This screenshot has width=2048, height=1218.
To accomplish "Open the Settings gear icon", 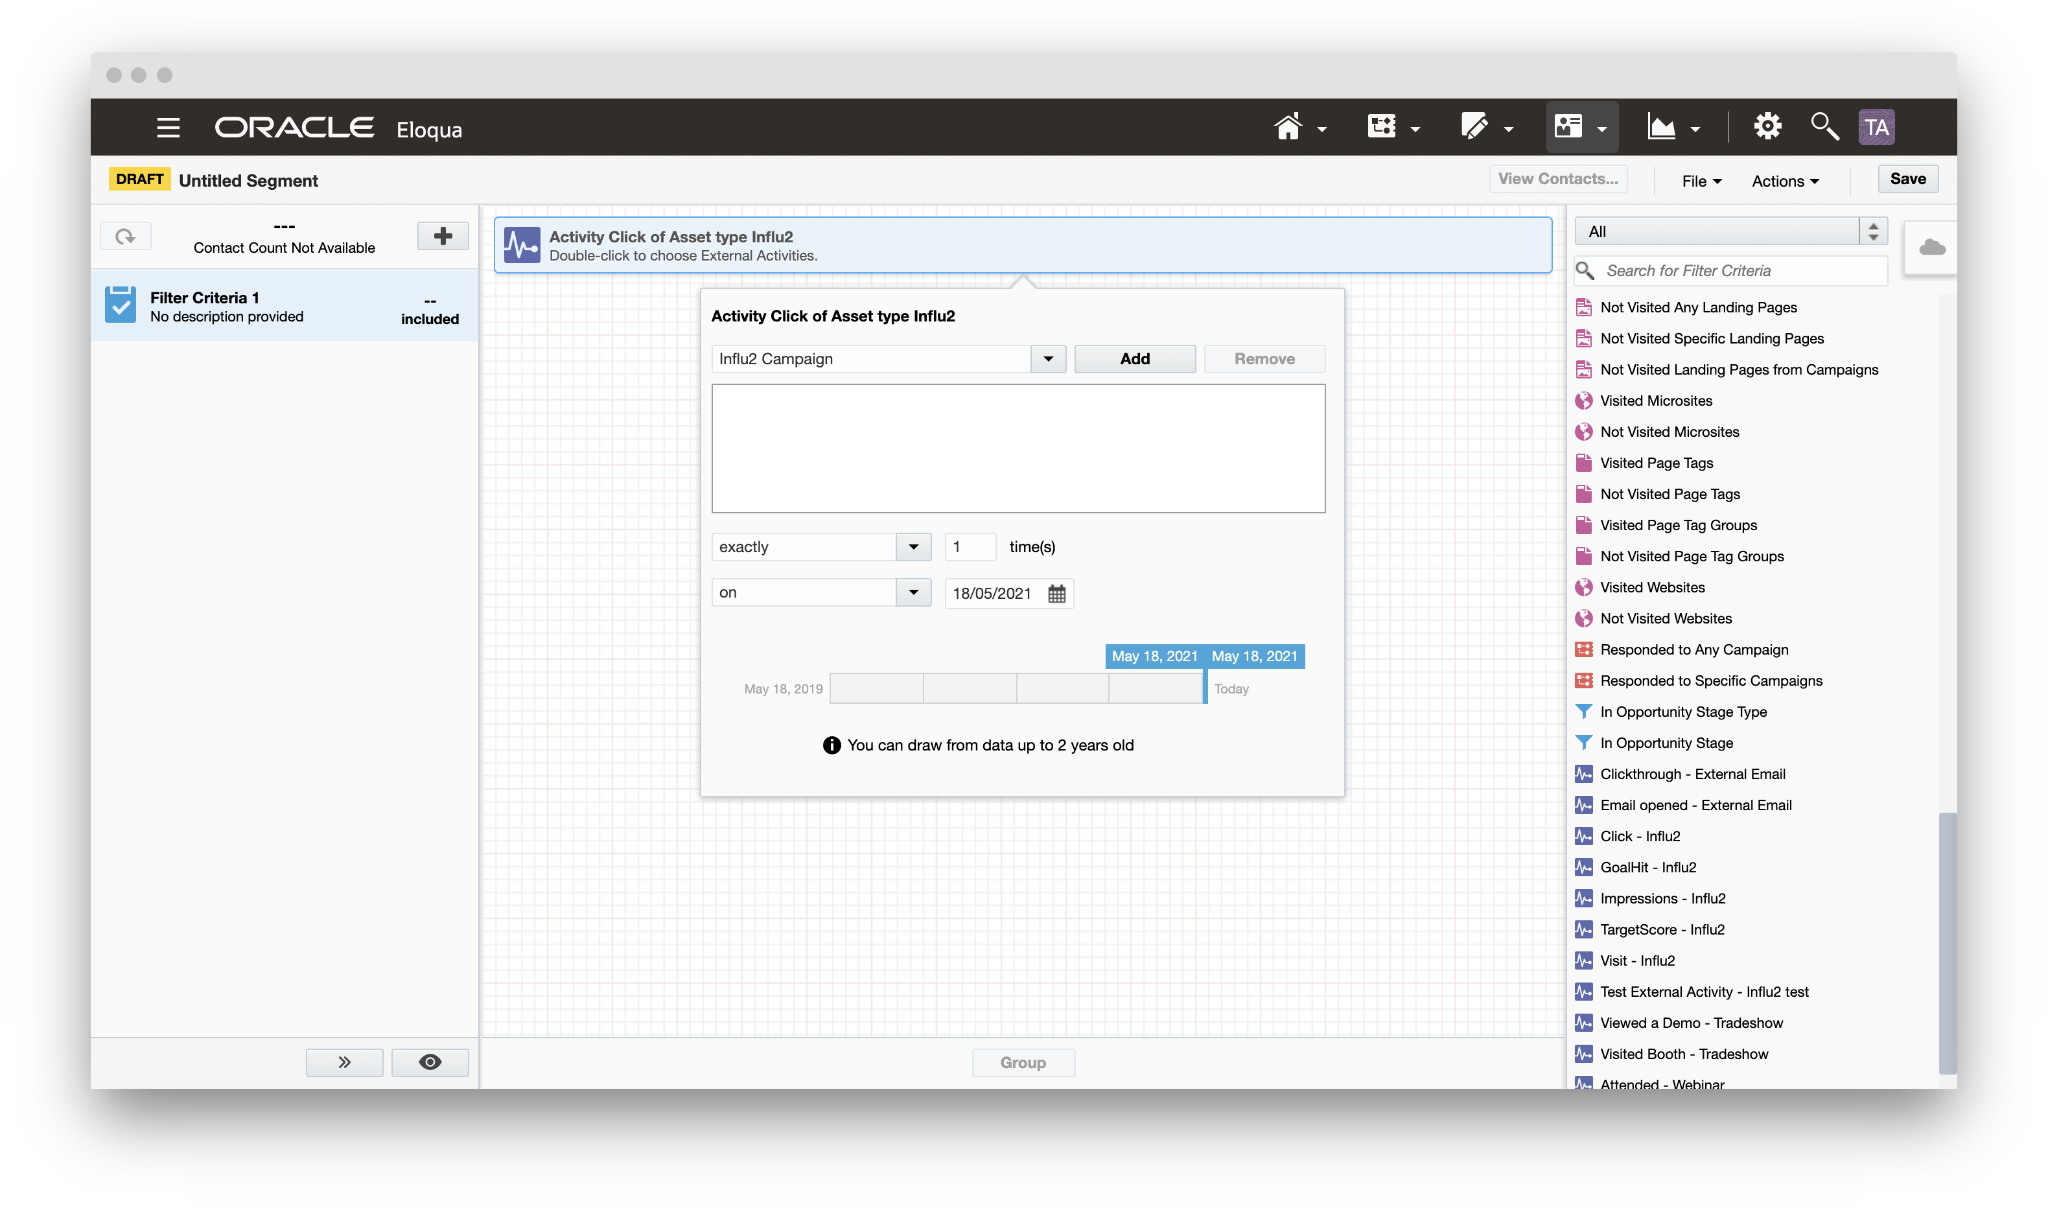I will pos(1767,127).
